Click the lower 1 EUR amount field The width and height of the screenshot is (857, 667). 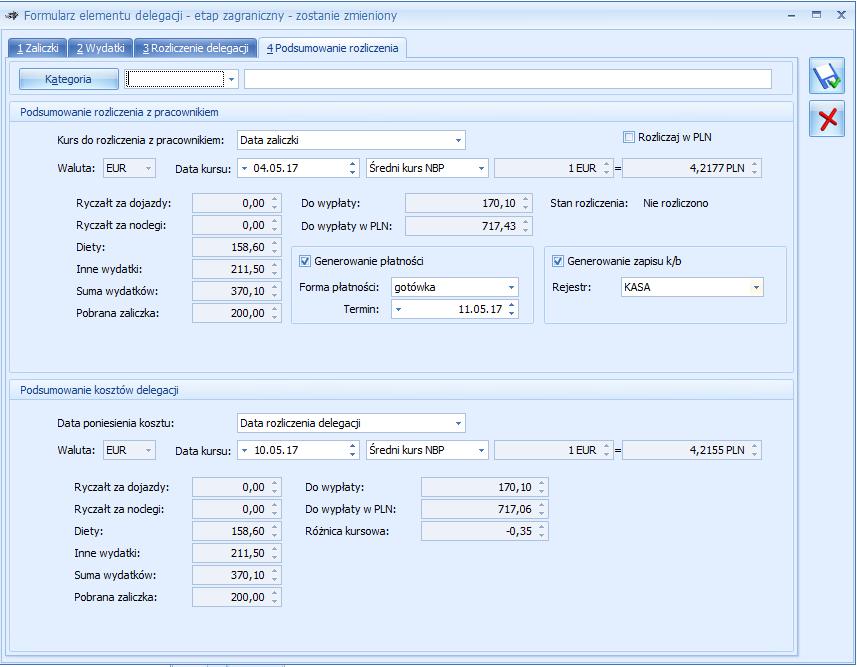[x=553, y=450]
